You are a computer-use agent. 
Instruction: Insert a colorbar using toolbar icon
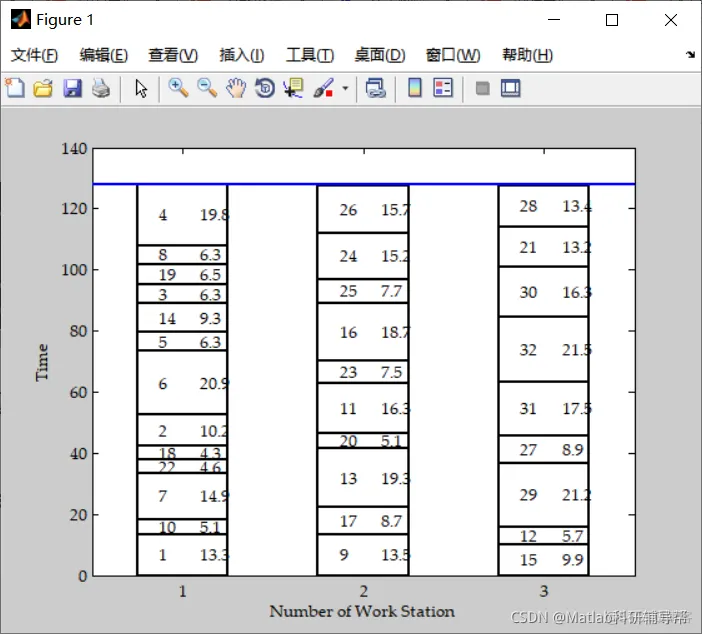click(415, 88)
